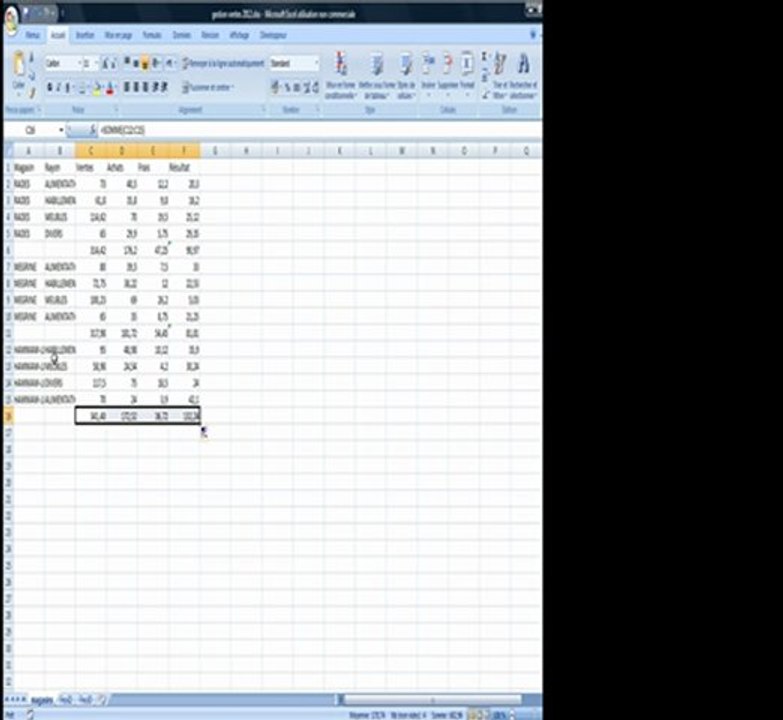This screenshot has height=720, width=783.
Task: Toggle Underline formatting
Action: pos(67,88)
